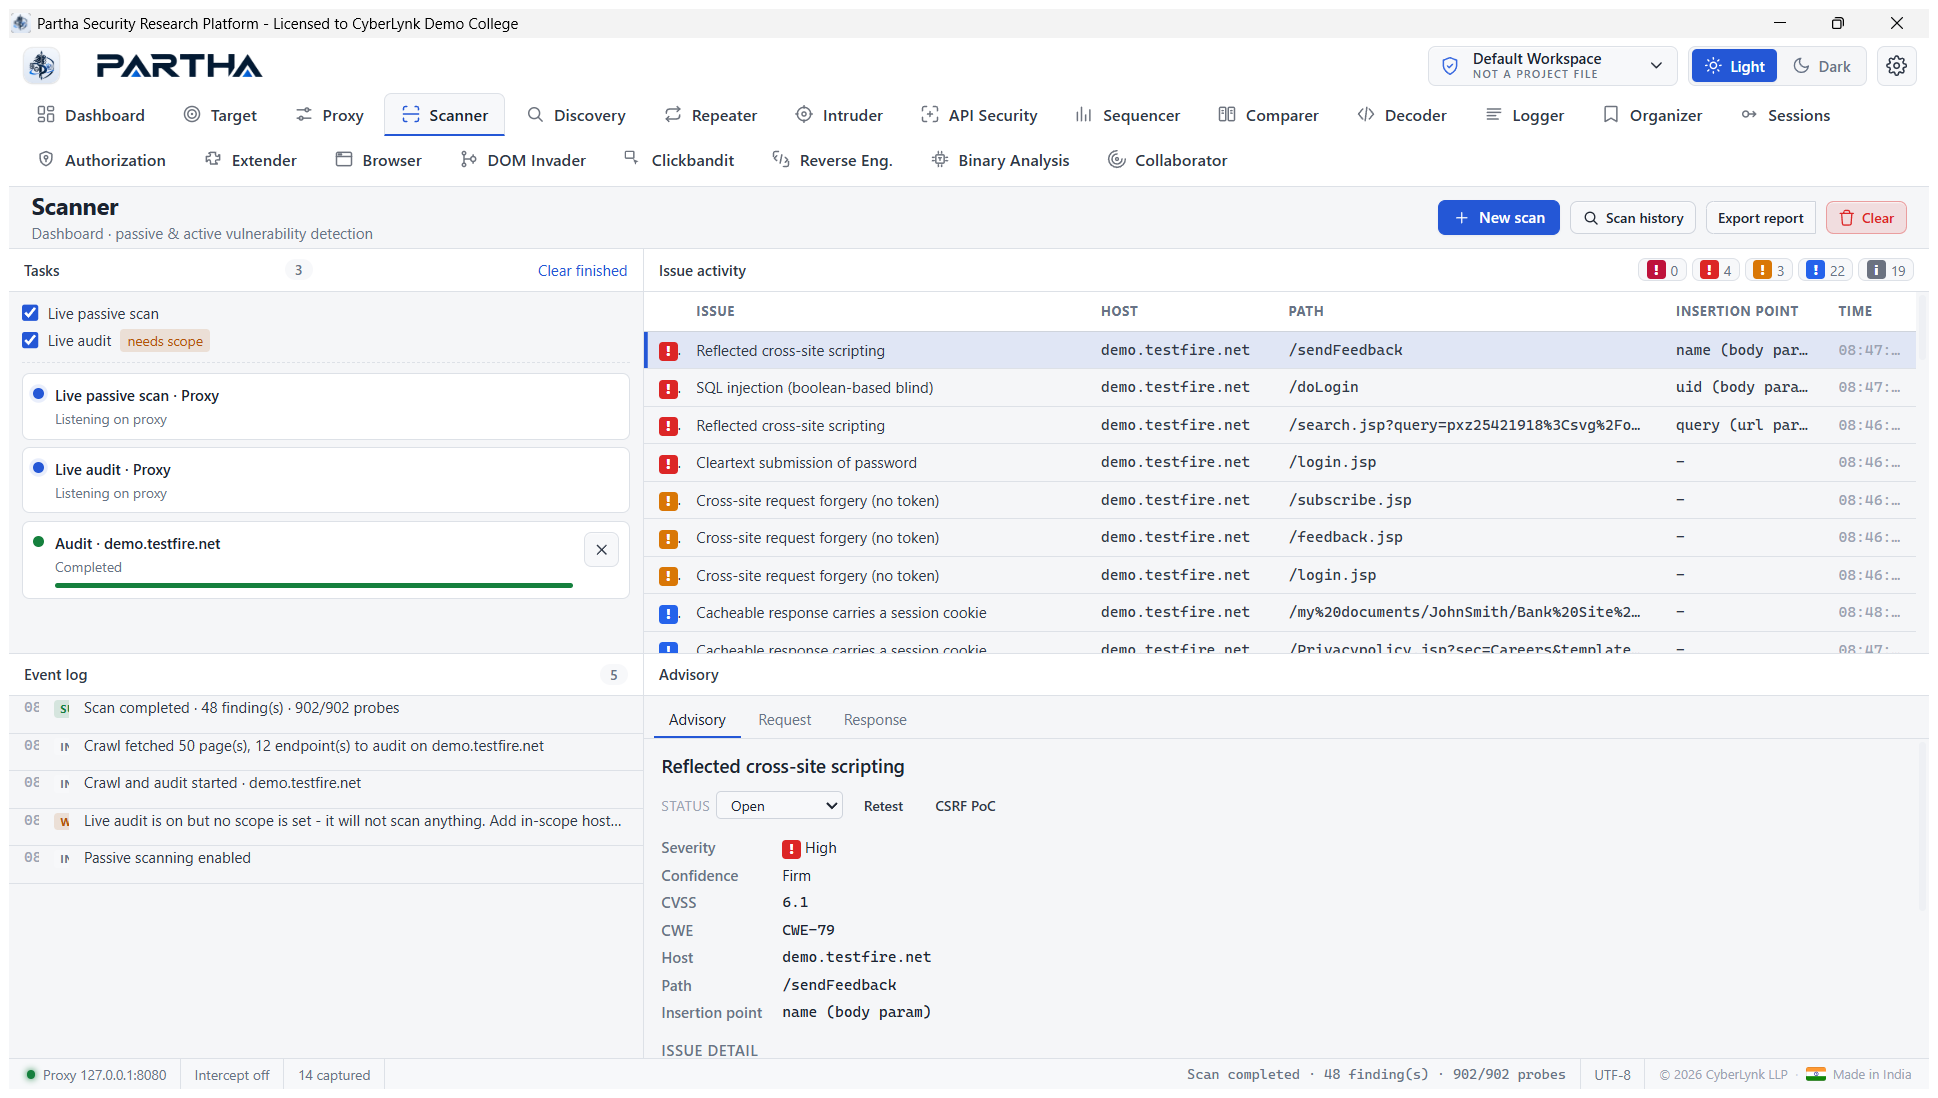The image size is (1938, 1098).
Task: Launch the Intruder module
Action: 839,115
